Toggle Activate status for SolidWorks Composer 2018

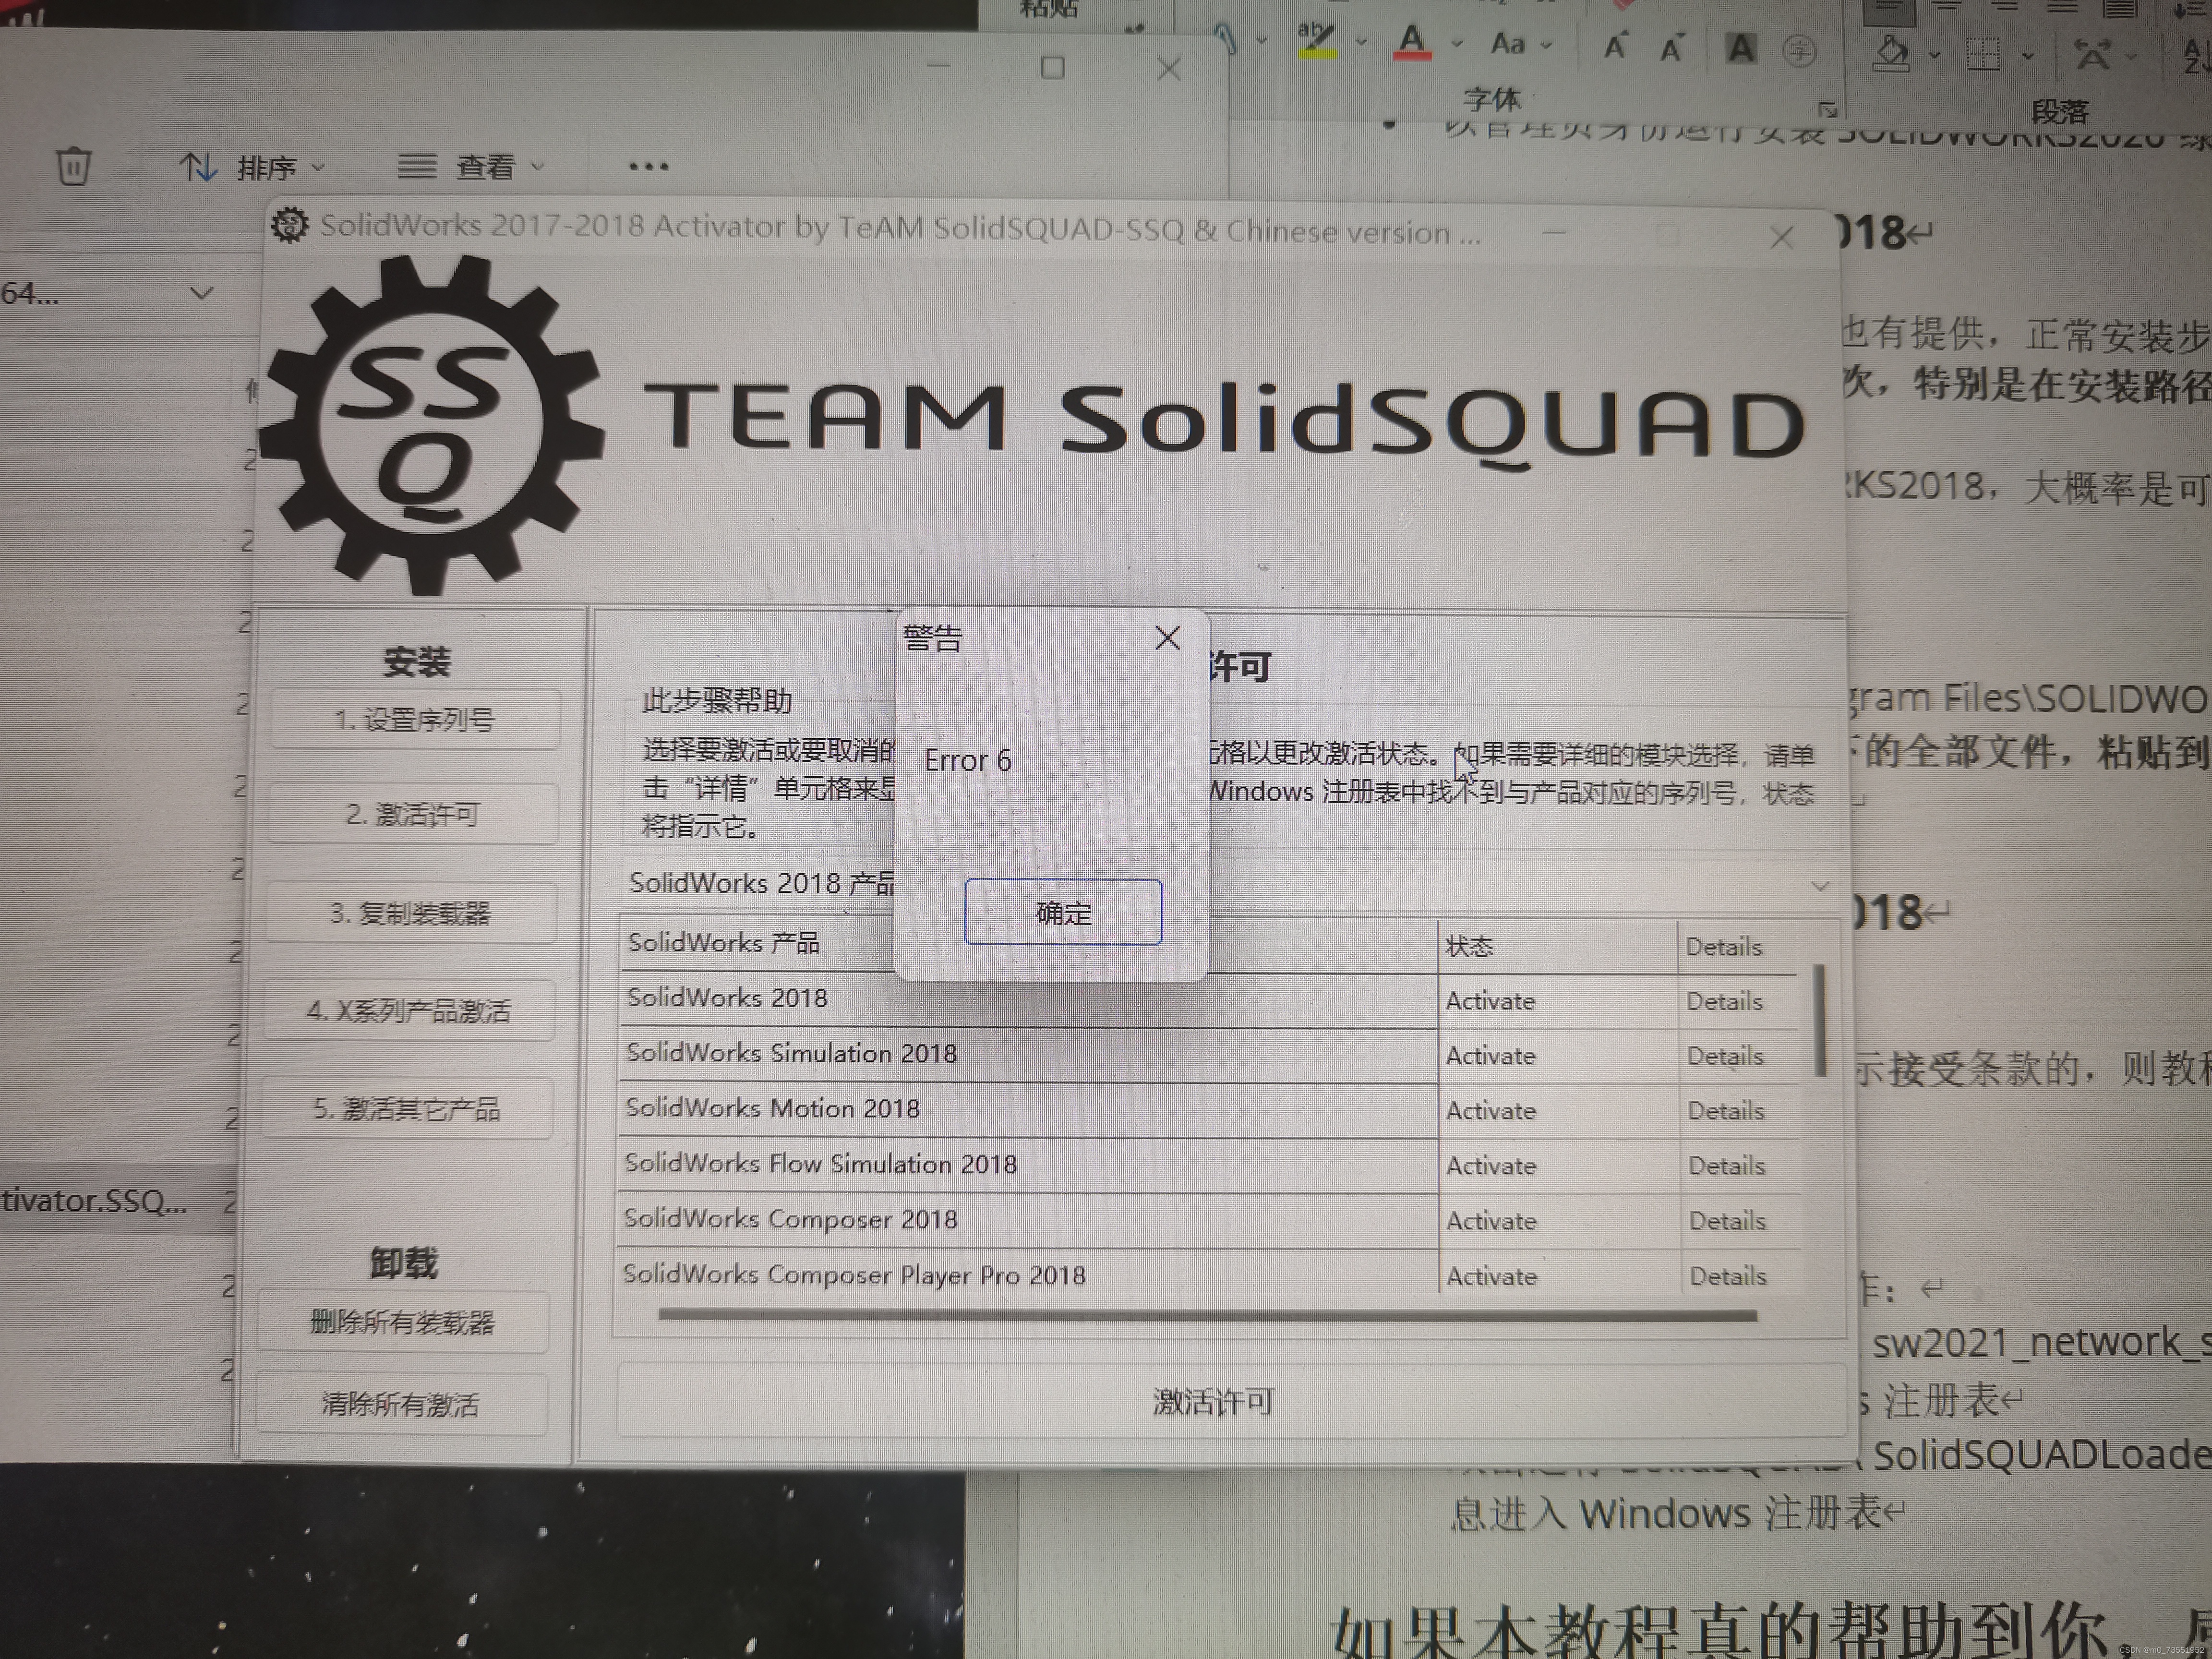1491,1221
